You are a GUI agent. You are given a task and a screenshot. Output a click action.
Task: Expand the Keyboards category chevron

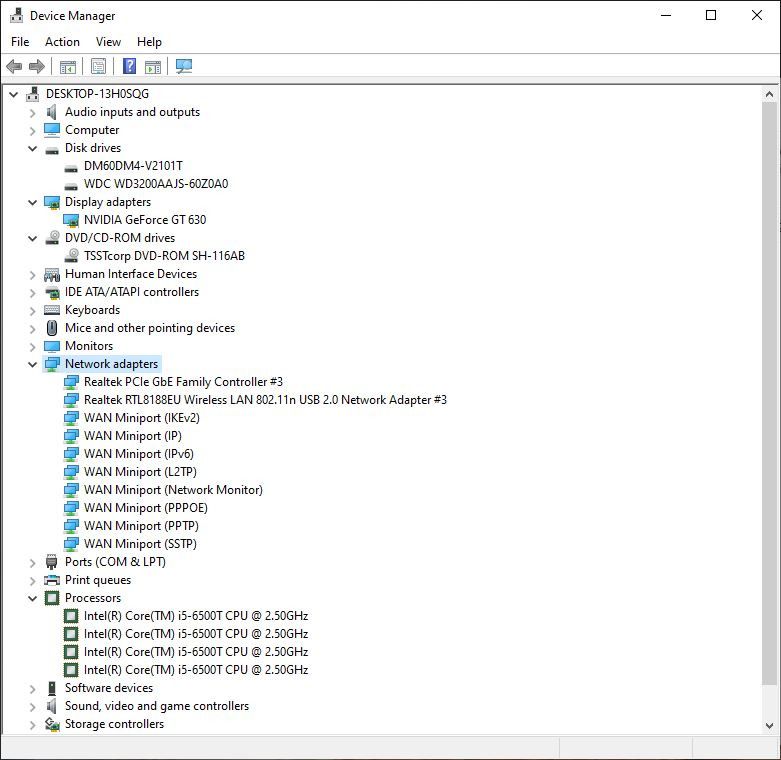pyautogui.click(x=32, y=311)
